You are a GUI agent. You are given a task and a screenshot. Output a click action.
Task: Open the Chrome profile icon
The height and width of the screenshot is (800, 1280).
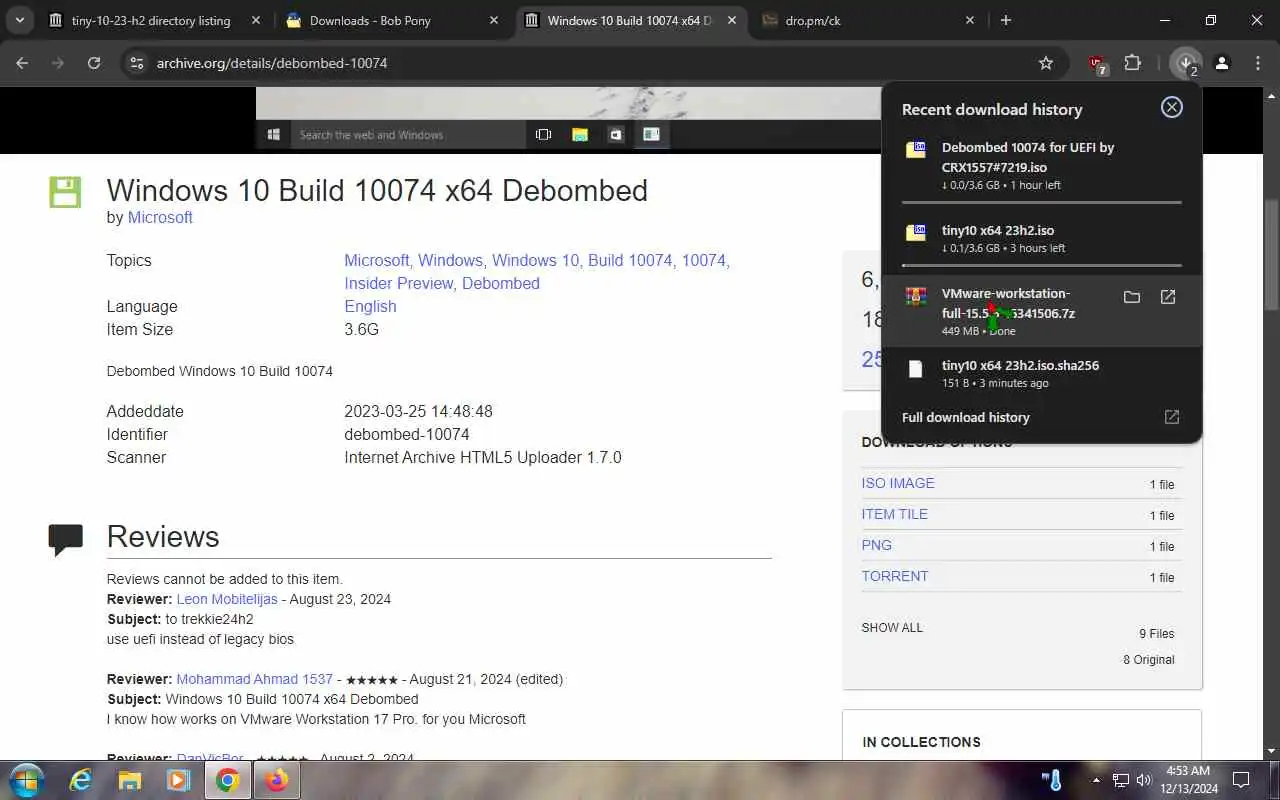click(x=1222, y=63)
